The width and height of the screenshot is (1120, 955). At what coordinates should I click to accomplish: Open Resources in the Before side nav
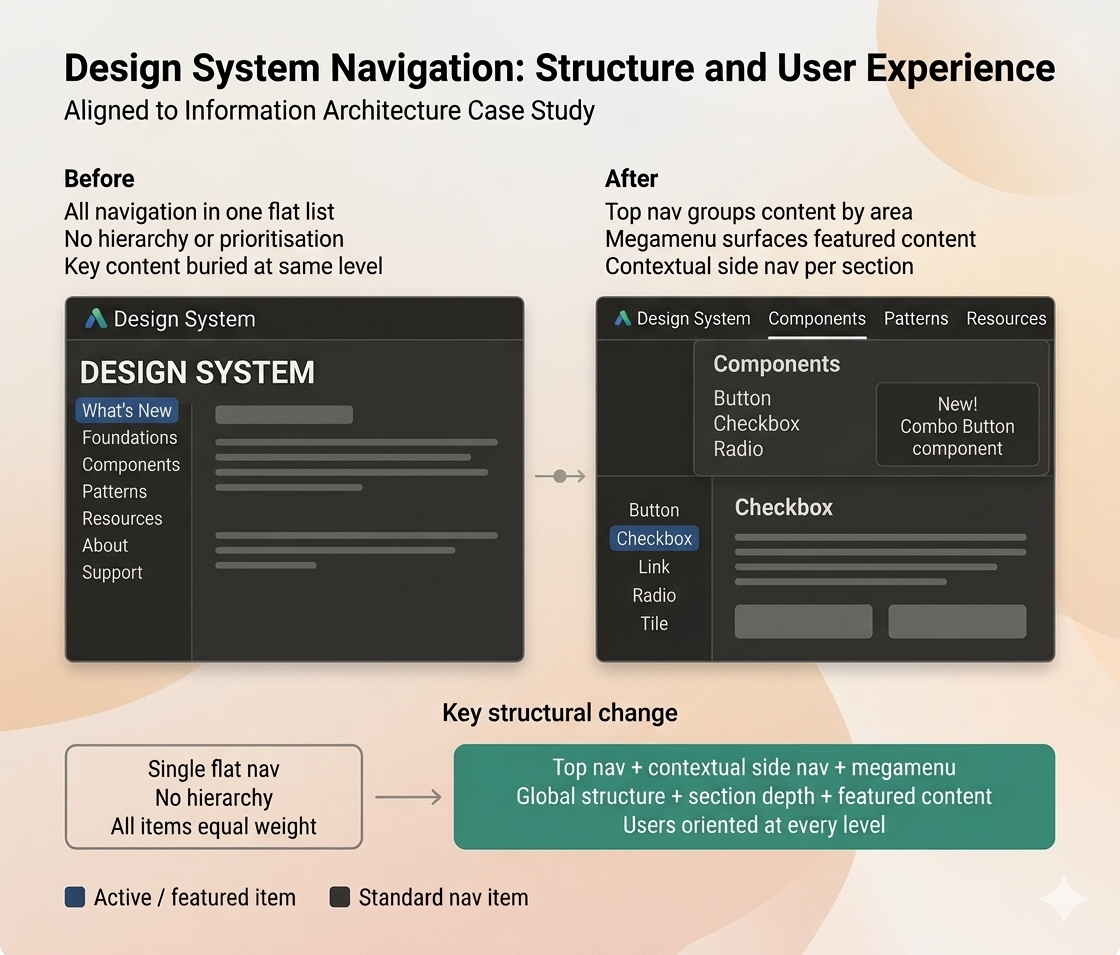[x=122, y=519]
